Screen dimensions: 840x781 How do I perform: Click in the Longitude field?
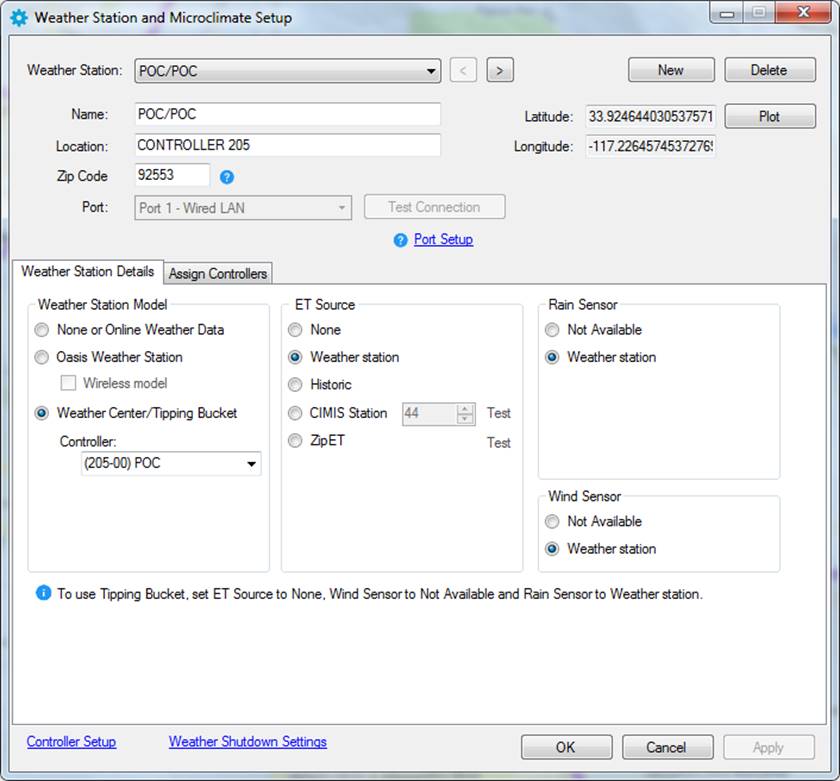pyautogui.click(x=650, y=146)
